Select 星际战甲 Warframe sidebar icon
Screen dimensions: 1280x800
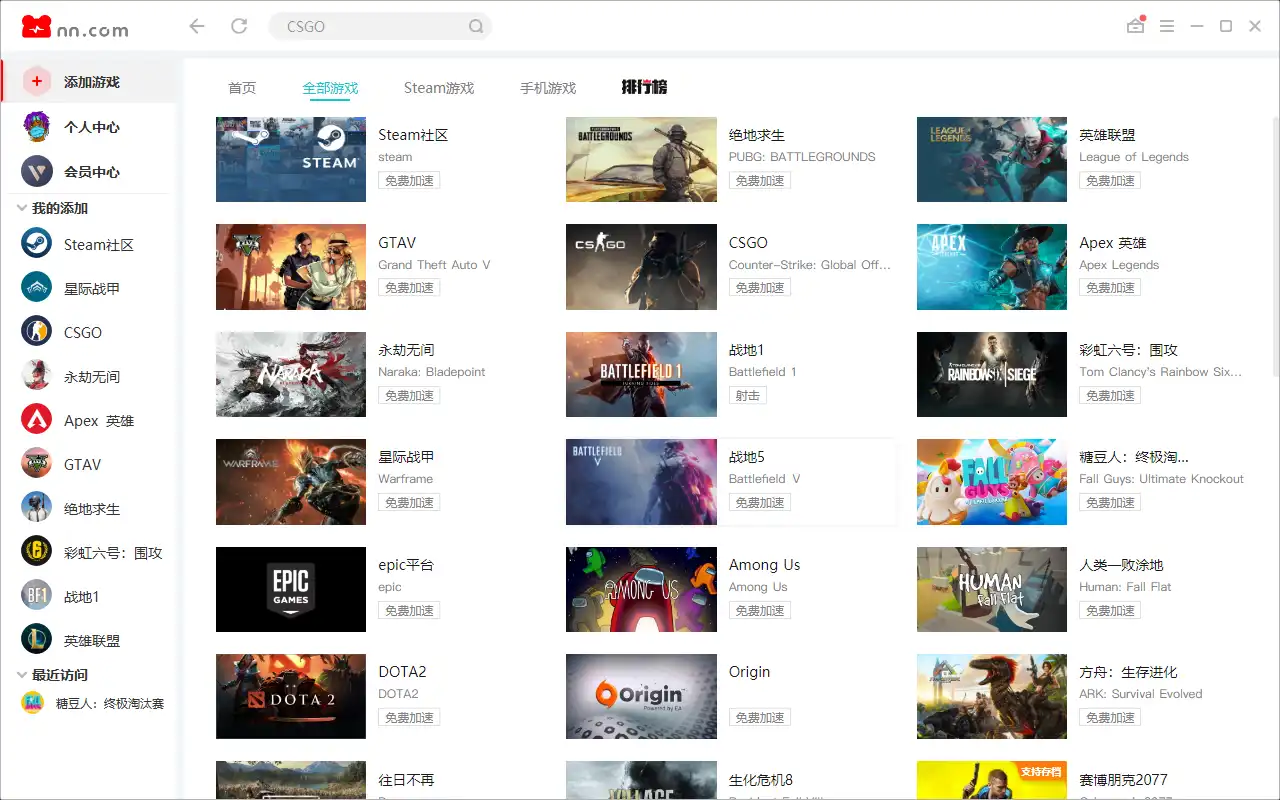pyautogui.click(x=37, y=288)
